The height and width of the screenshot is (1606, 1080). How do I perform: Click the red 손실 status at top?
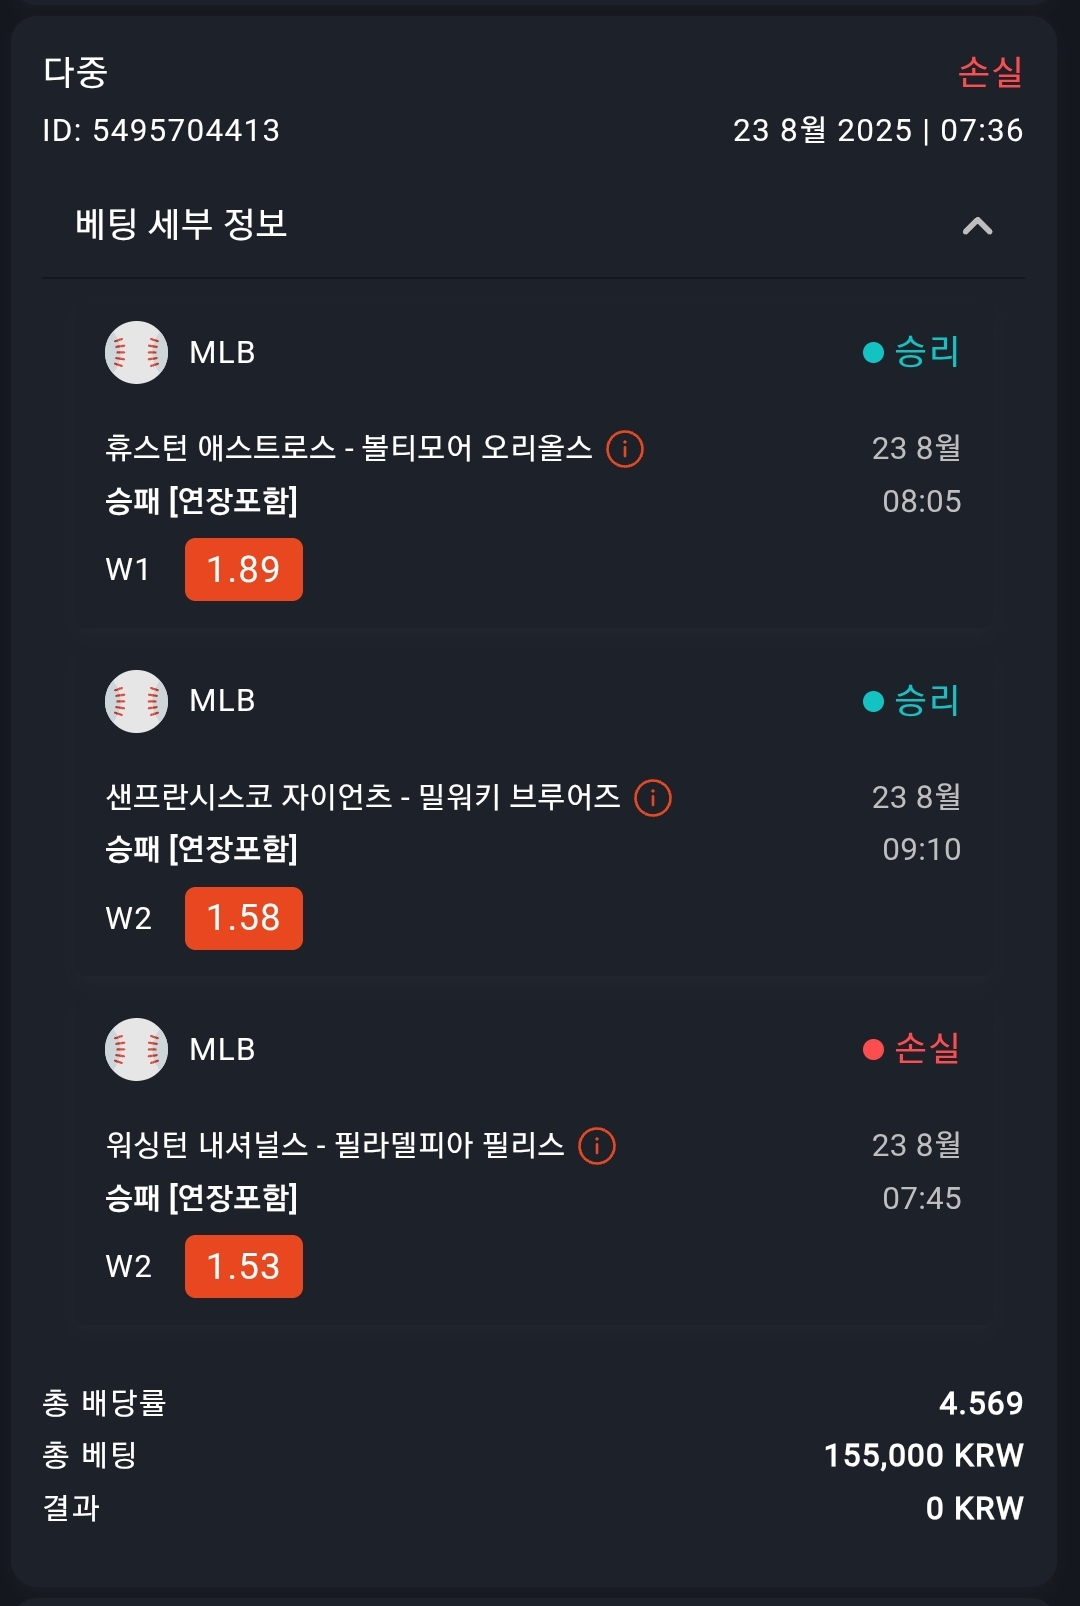click(990, 72)
